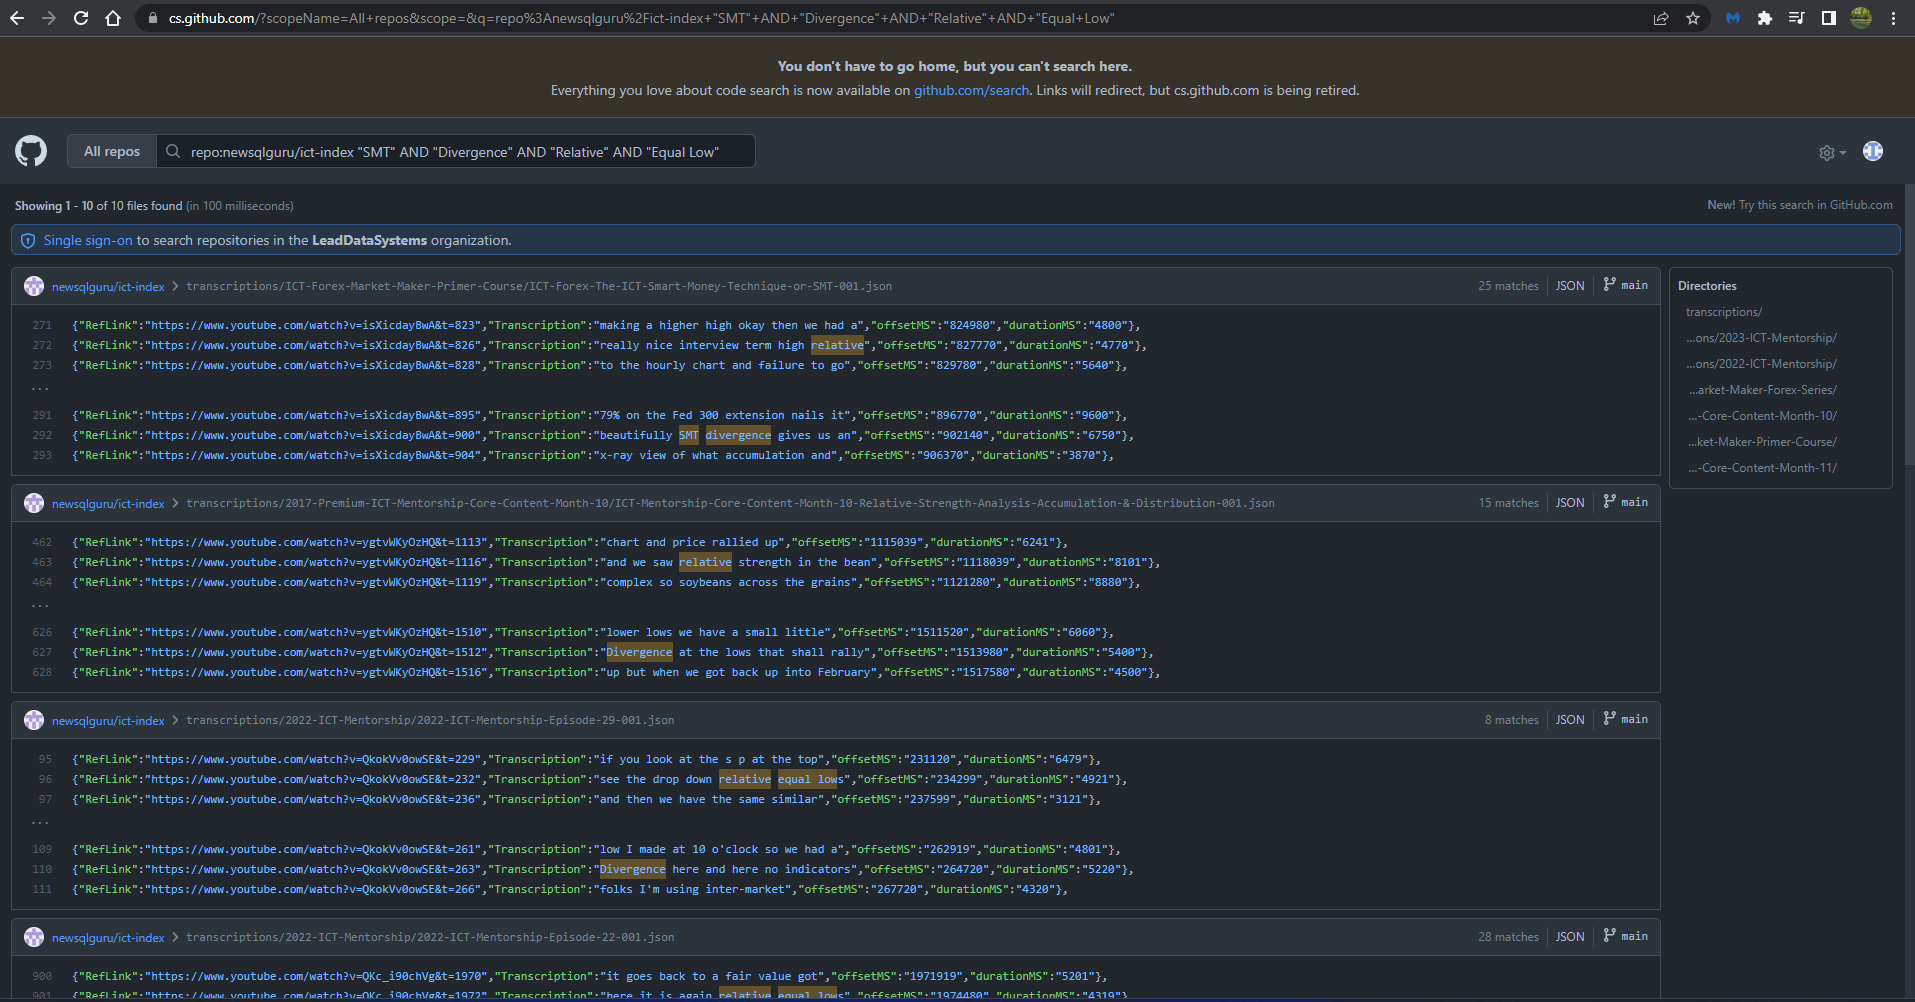Viewport: 1915px width, 1002px height.
Task: Click highlighted 'SMT' match on line 292
Action: tap(689, 435)
